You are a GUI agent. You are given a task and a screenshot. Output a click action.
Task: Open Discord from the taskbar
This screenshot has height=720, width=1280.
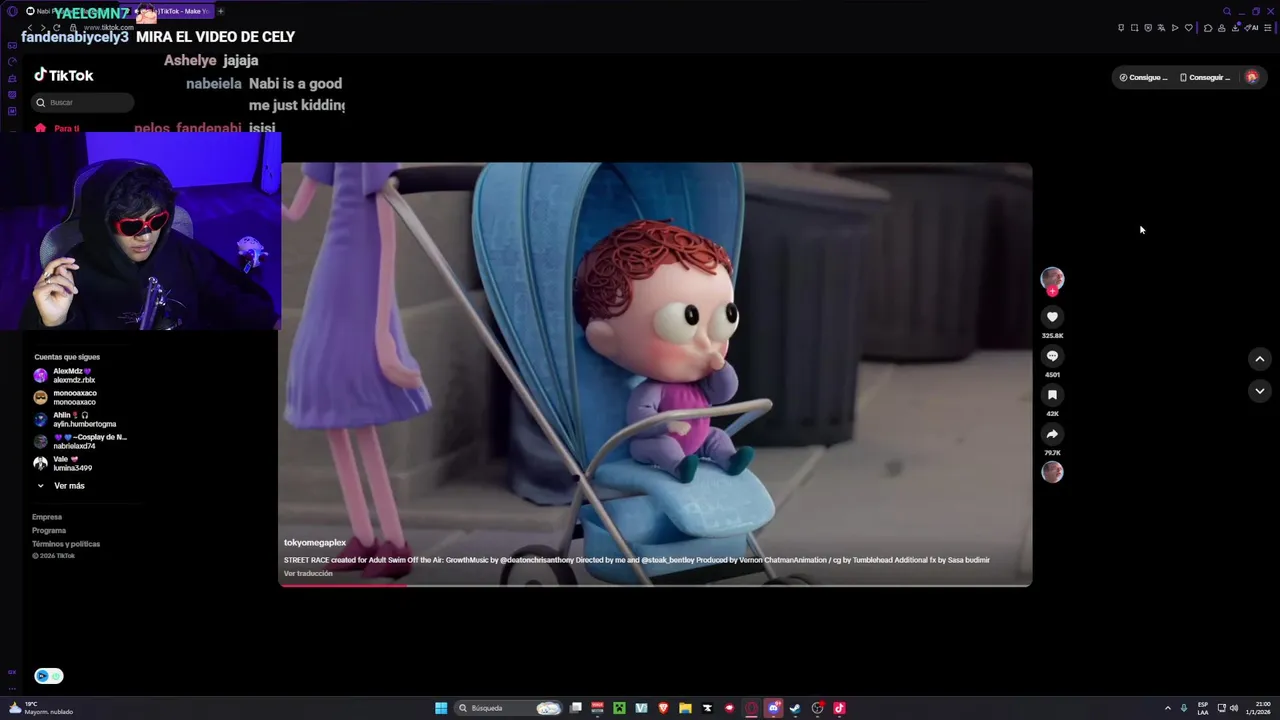tap(773, 708)
